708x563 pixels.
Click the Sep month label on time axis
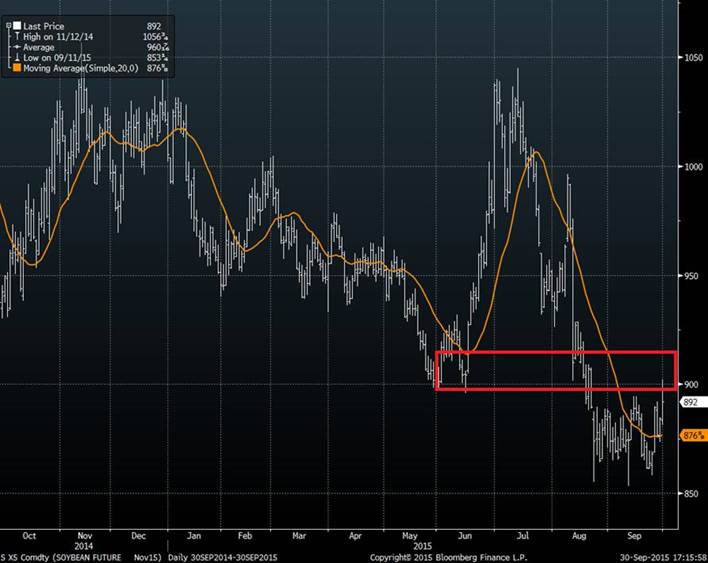pos(633,533)
